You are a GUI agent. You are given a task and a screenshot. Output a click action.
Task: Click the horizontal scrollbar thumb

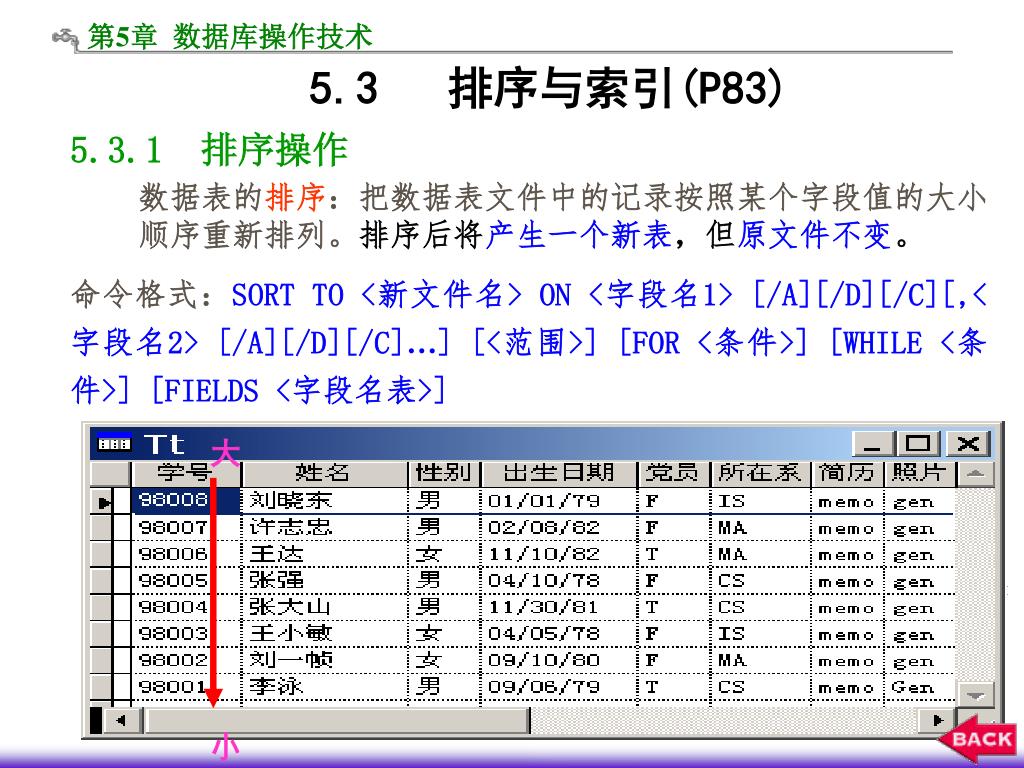click(338, 720)
